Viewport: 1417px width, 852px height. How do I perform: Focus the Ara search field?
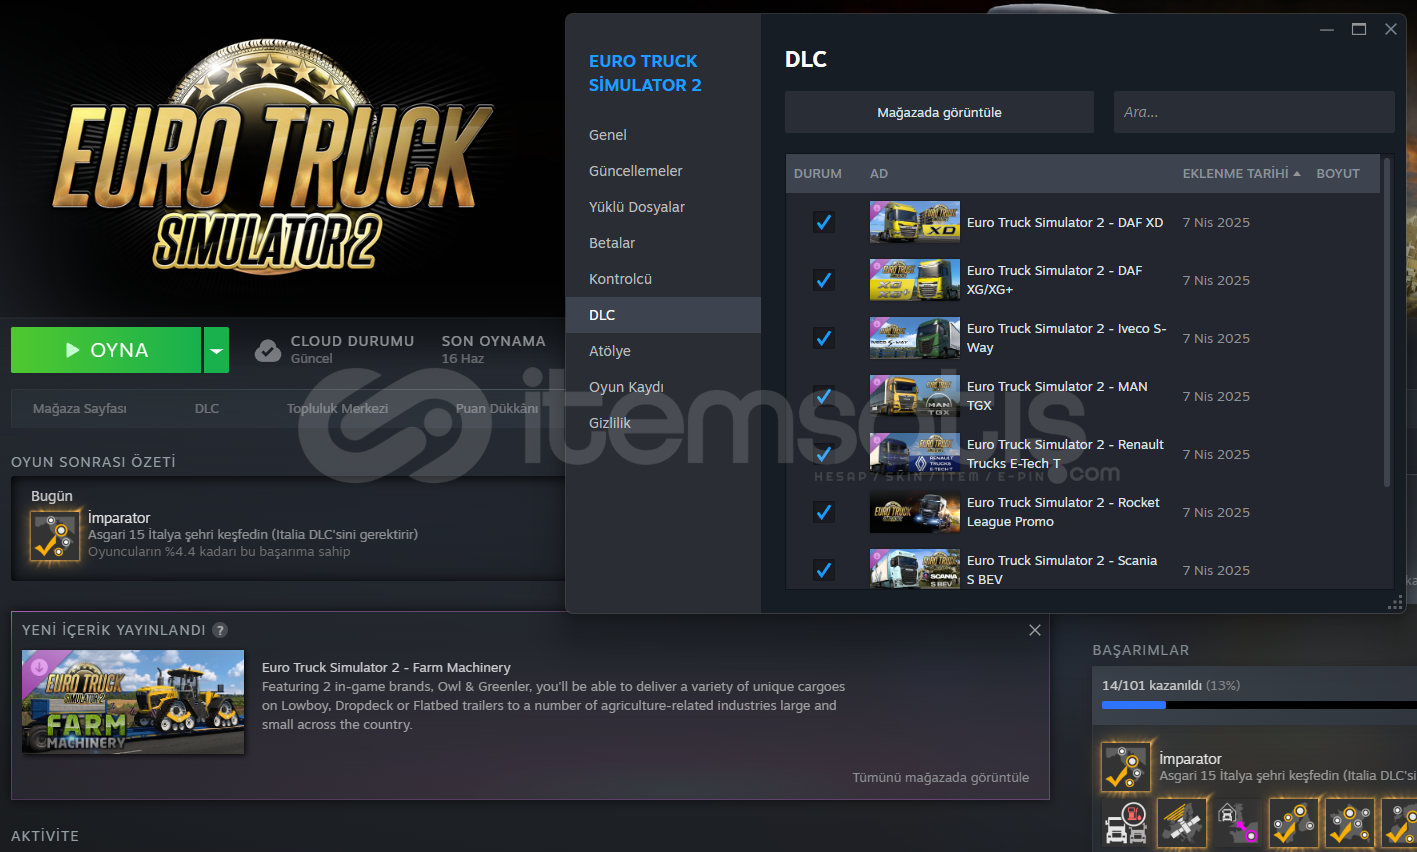pyautogui.click(x=1254, y=112)
